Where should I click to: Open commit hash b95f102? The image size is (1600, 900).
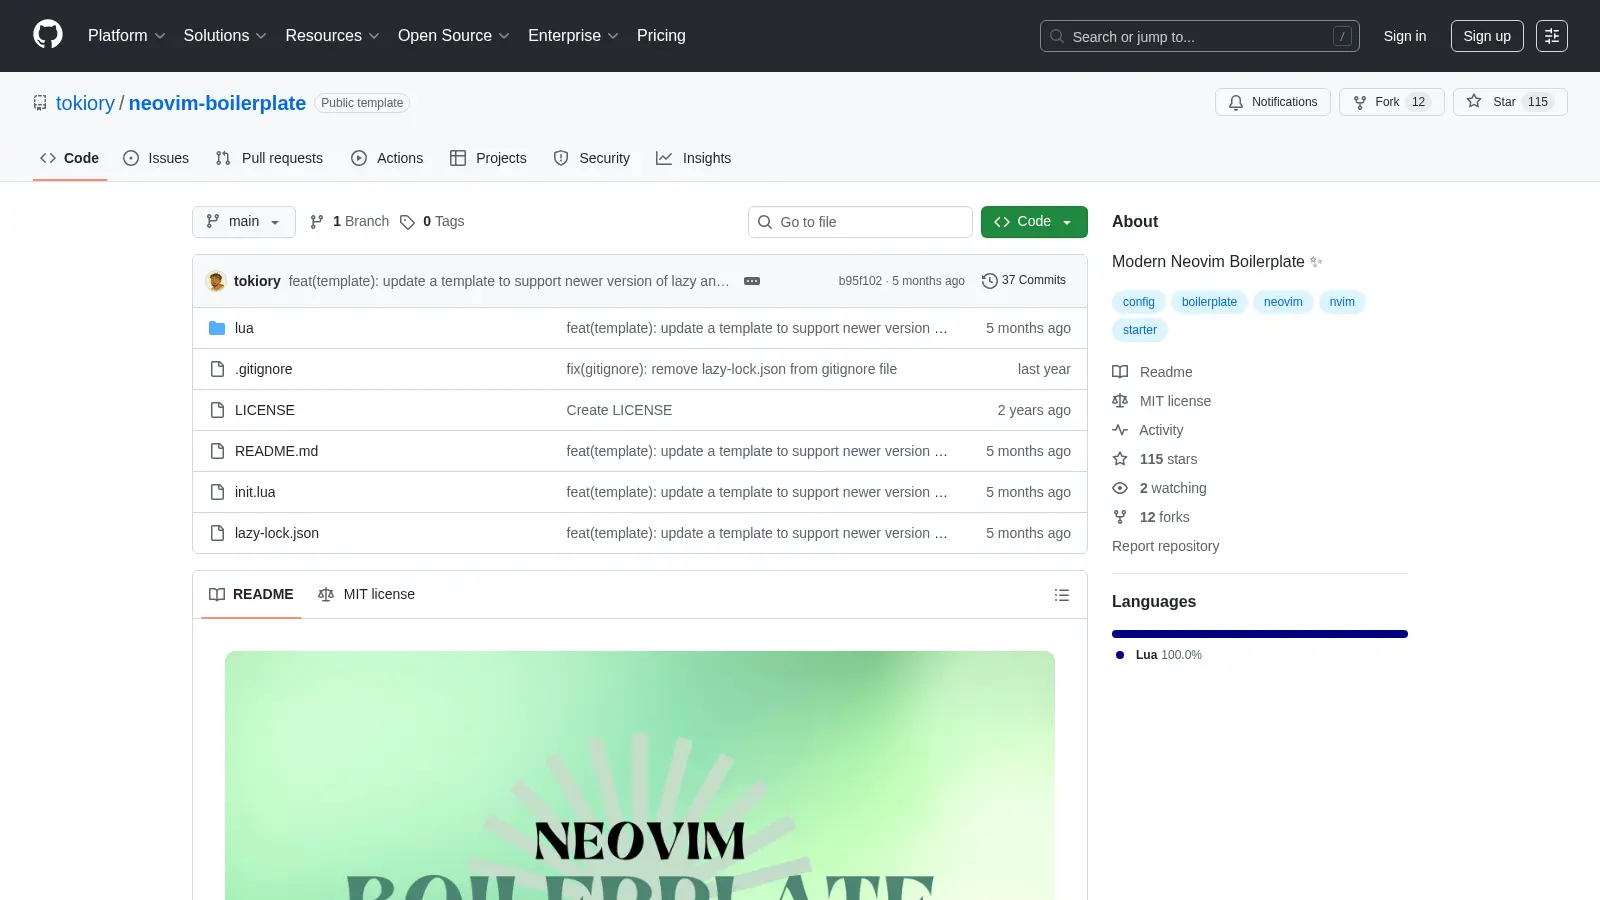click(x=860, y=281)
